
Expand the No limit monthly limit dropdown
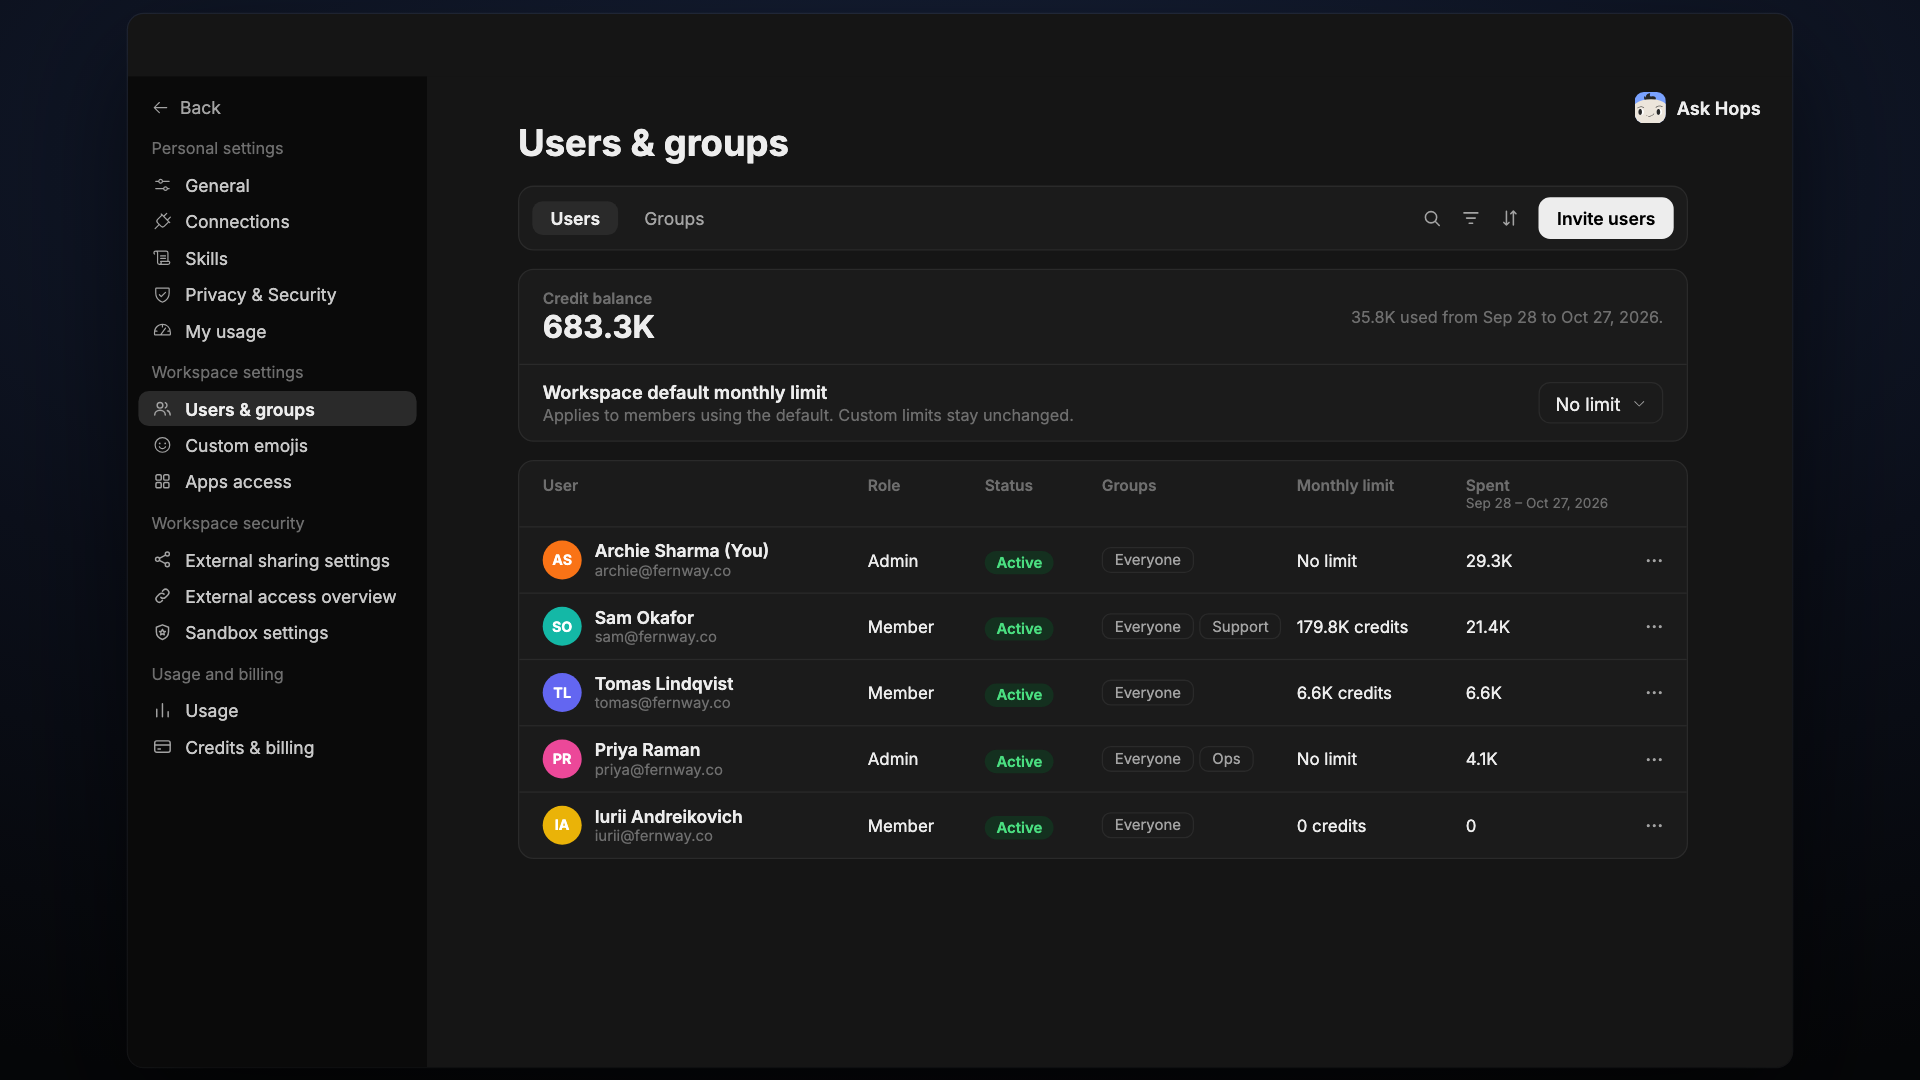[1600, 404]
